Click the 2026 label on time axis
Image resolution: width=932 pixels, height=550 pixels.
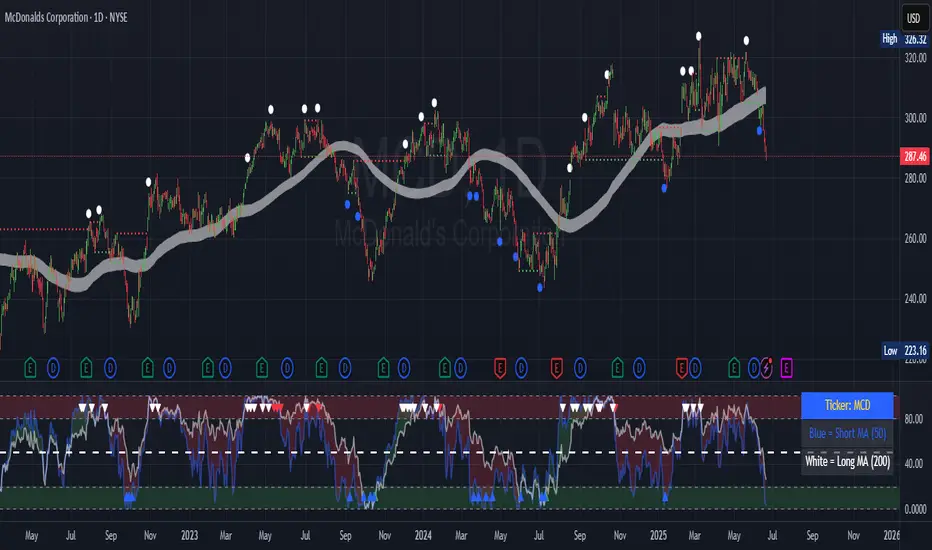pos(892,535)
